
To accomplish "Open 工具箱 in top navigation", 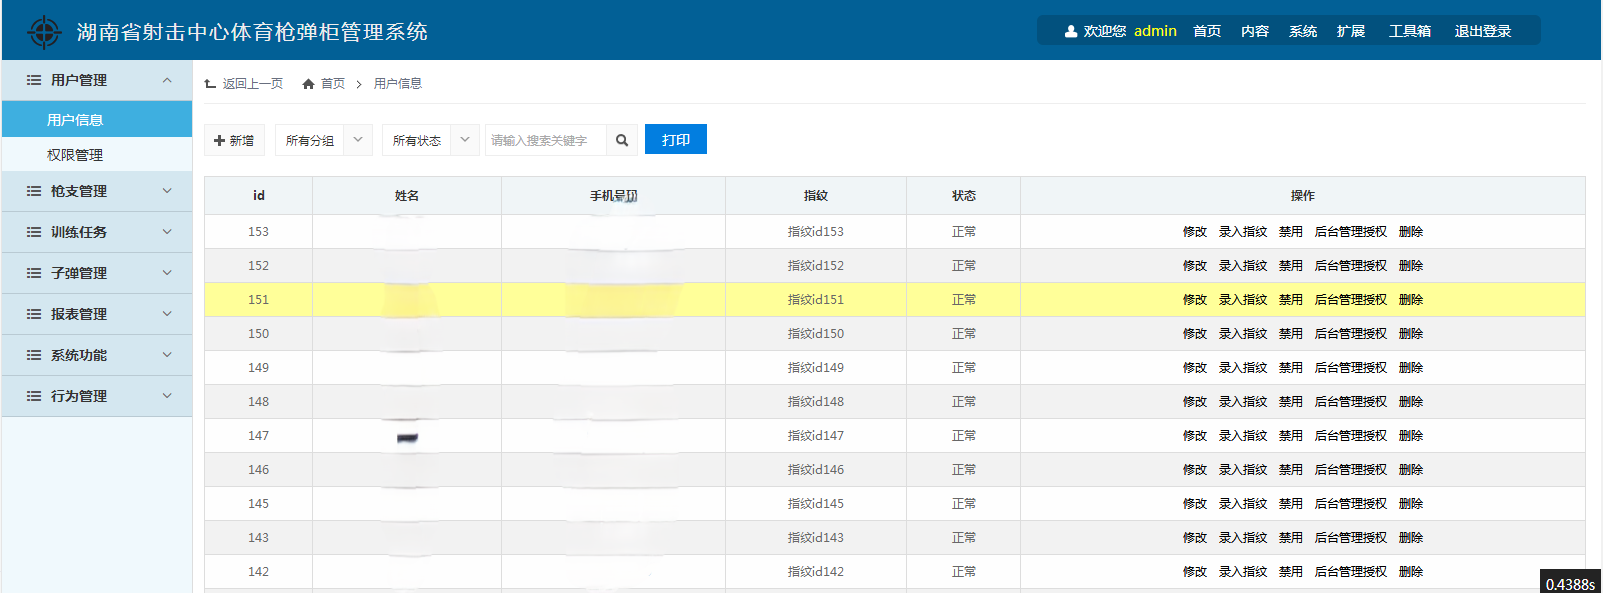I will [x=1410, y=31].
